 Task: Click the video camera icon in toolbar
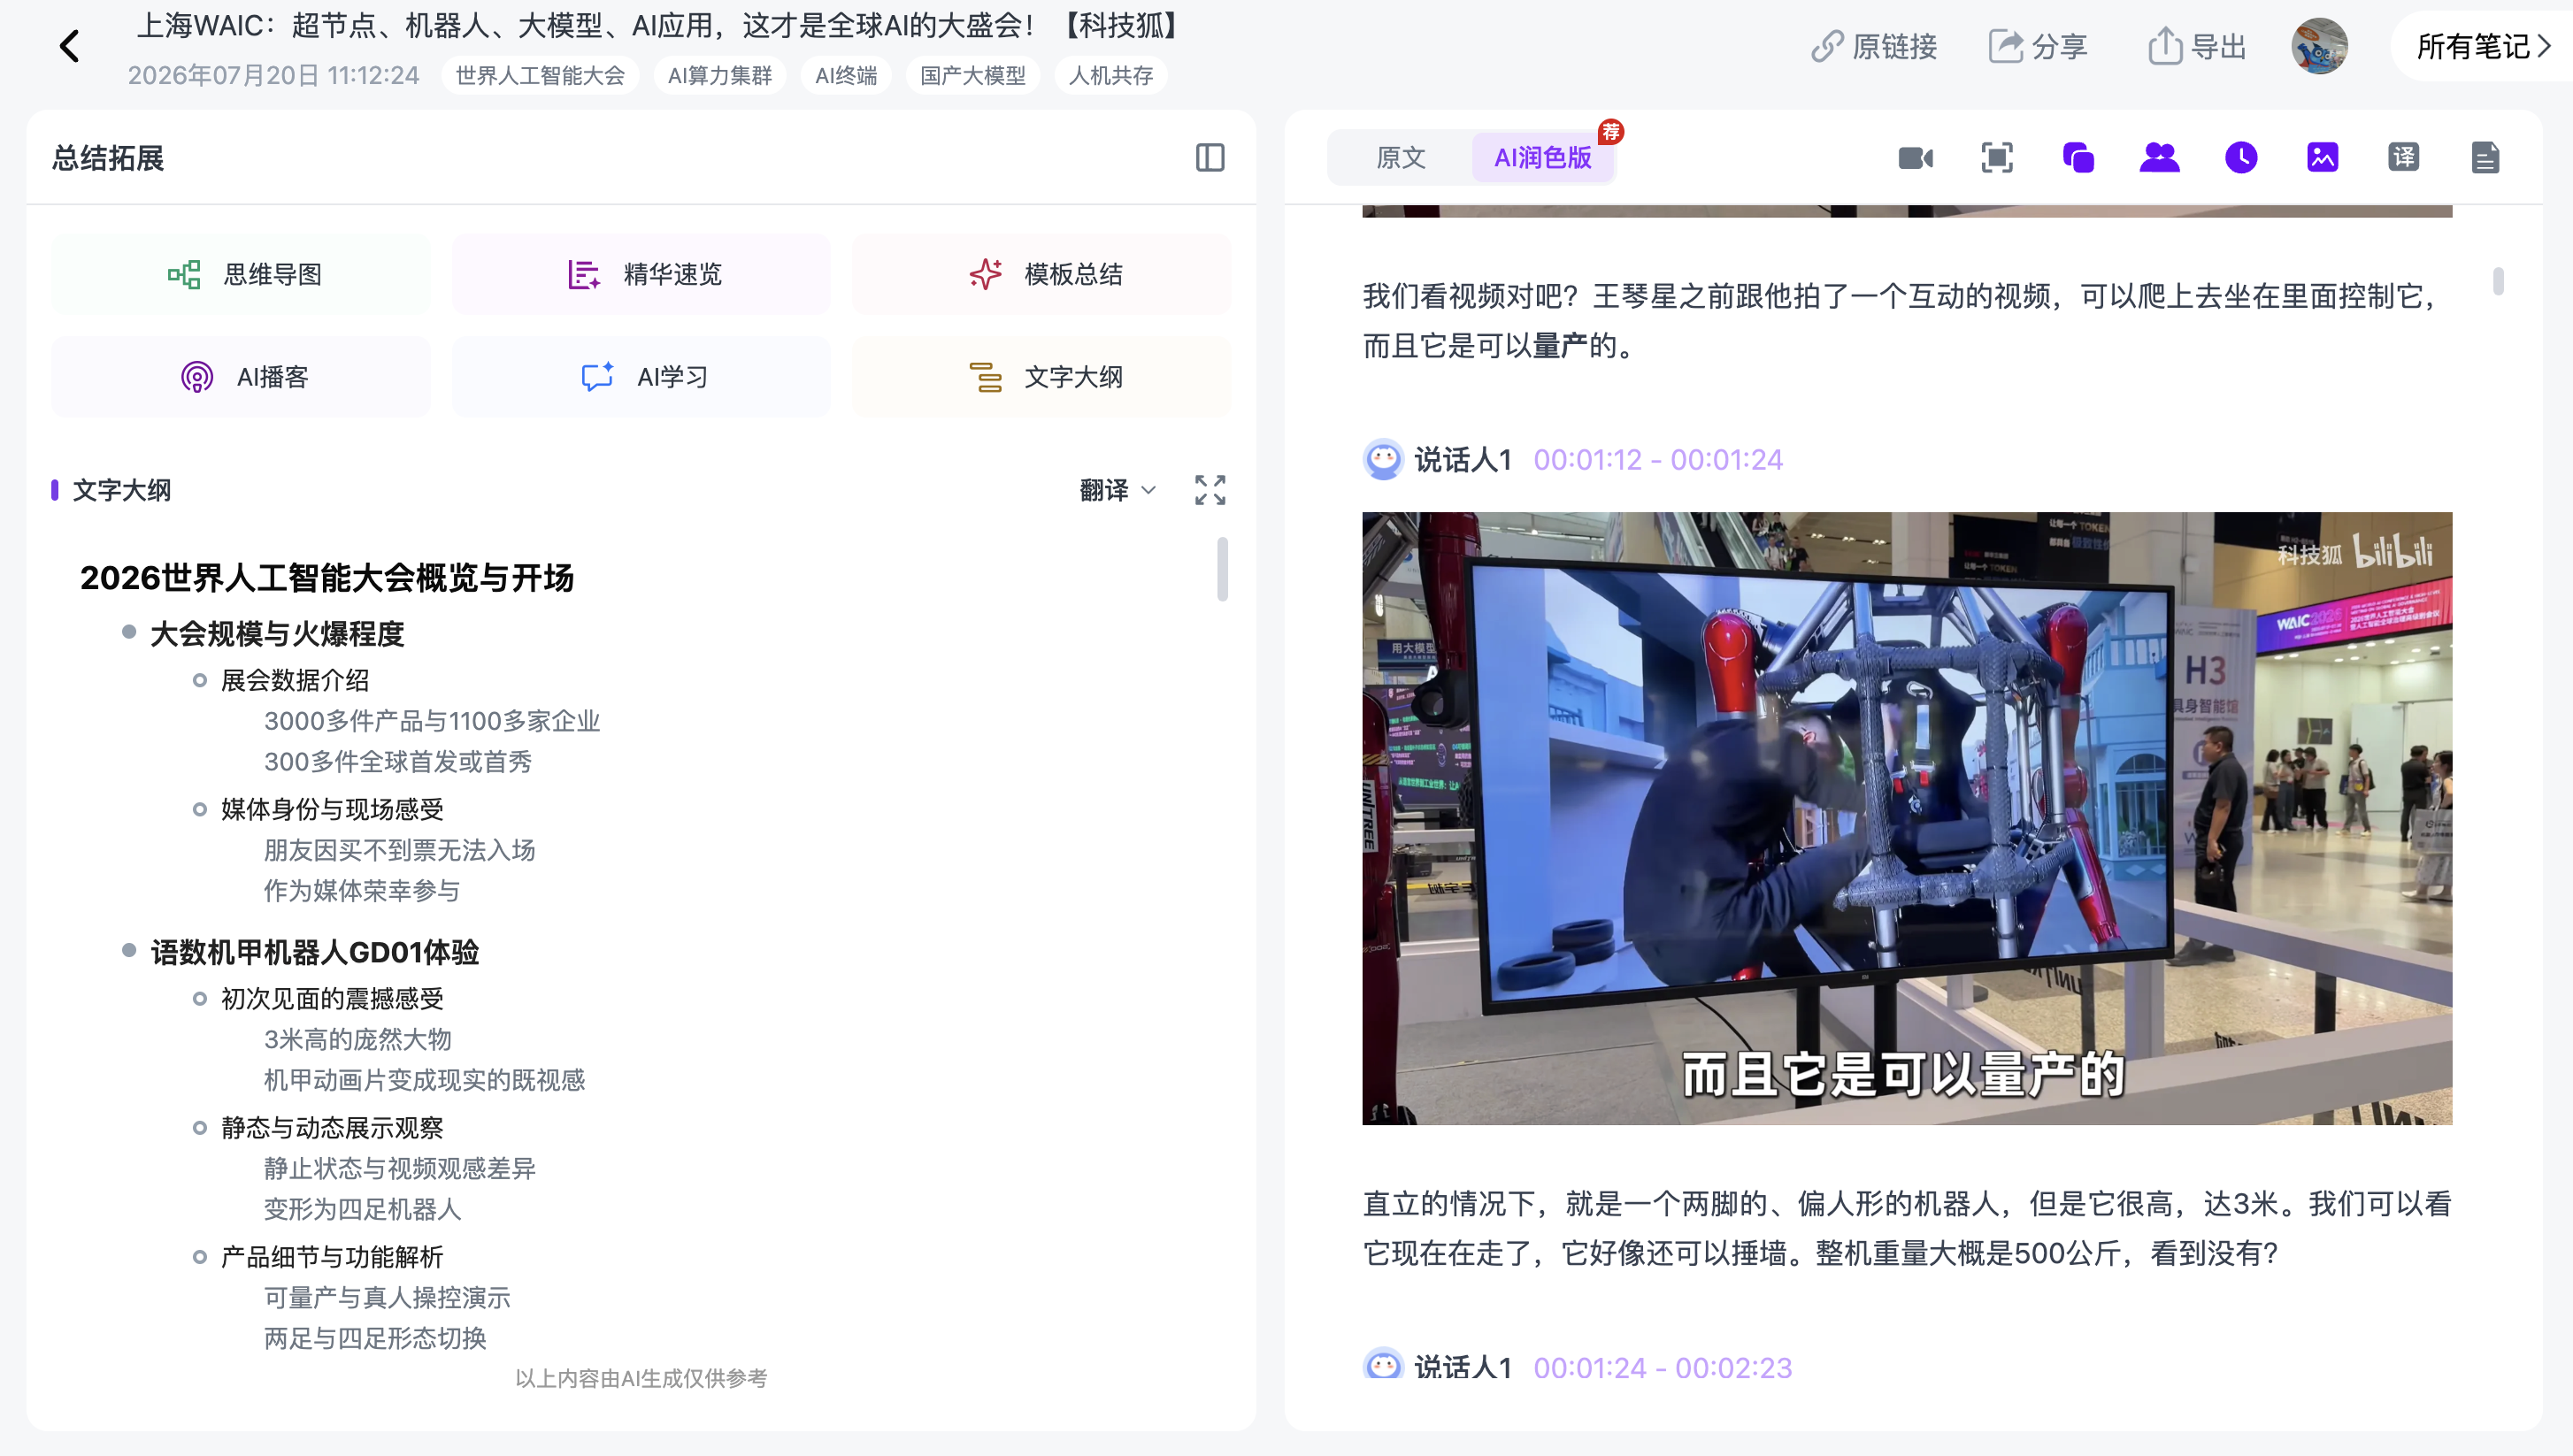[1915, 158]
